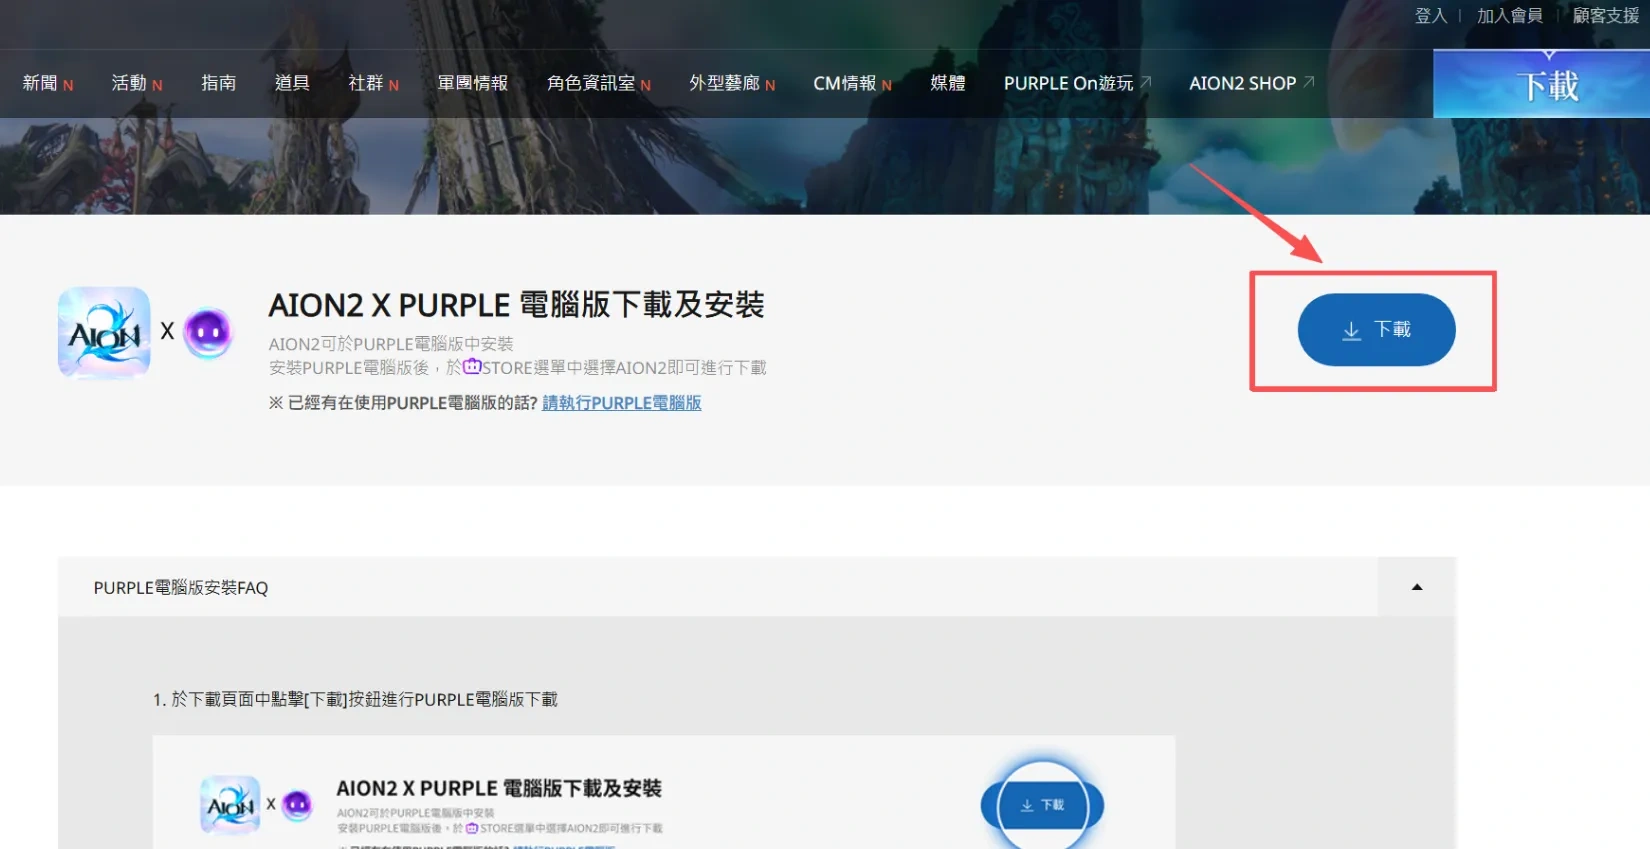Collapse the PURPLE電腦版安裝FAQ section

1416,587
